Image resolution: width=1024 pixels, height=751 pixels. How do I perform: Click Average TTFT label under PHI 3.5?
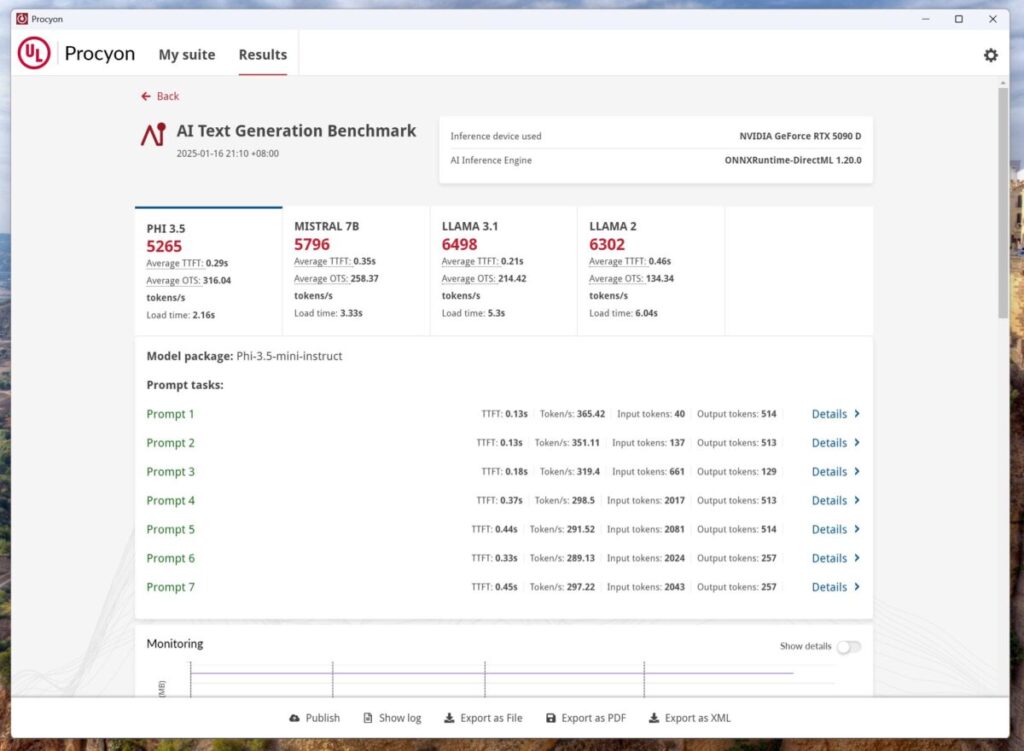tap(174, 263)
